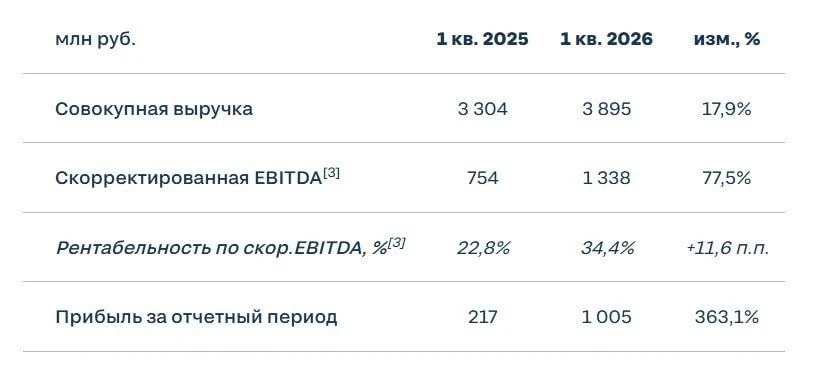Select the '1 кв. 2026' column header
Image resolution: width=813 pixels, height=372 pixels.
coord(606,39)
